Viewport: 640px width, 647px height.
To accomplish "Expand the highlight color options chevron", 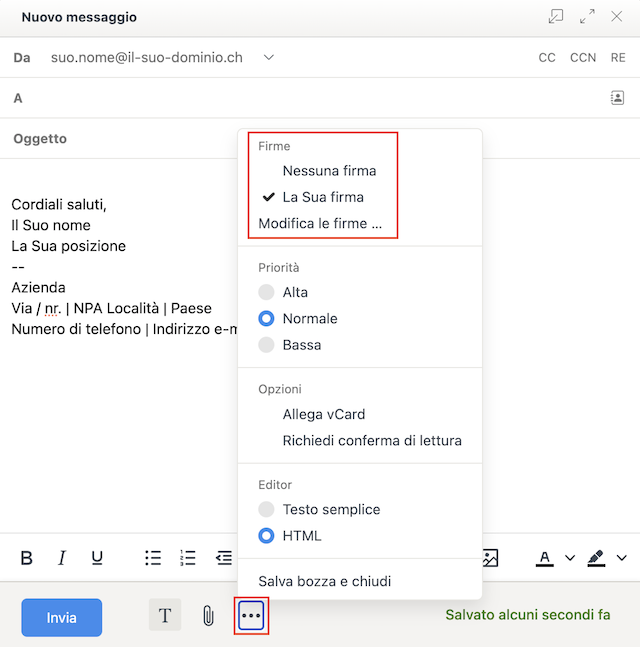I will (621, 558).
